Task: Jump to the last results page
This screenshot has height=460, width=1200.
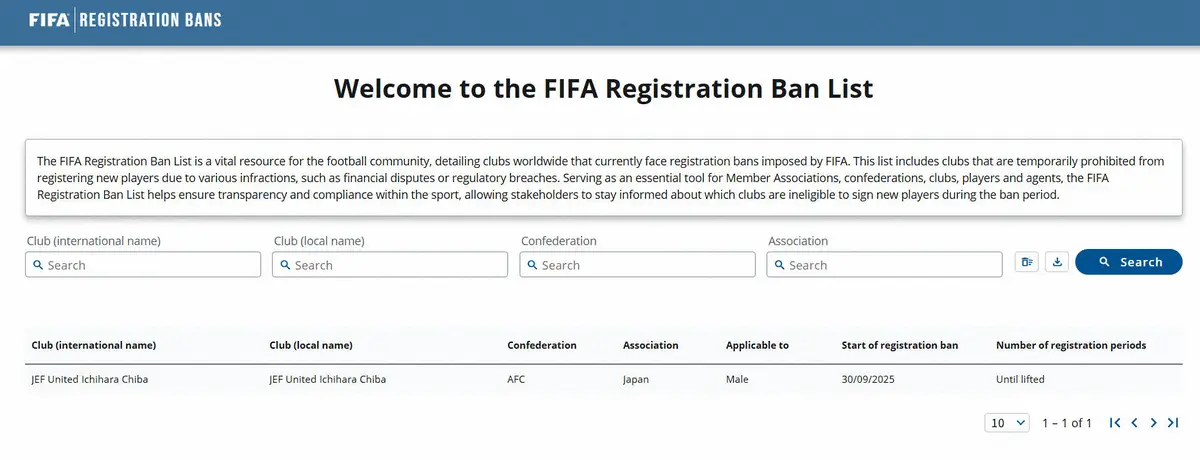Action: coord(1173,423)
